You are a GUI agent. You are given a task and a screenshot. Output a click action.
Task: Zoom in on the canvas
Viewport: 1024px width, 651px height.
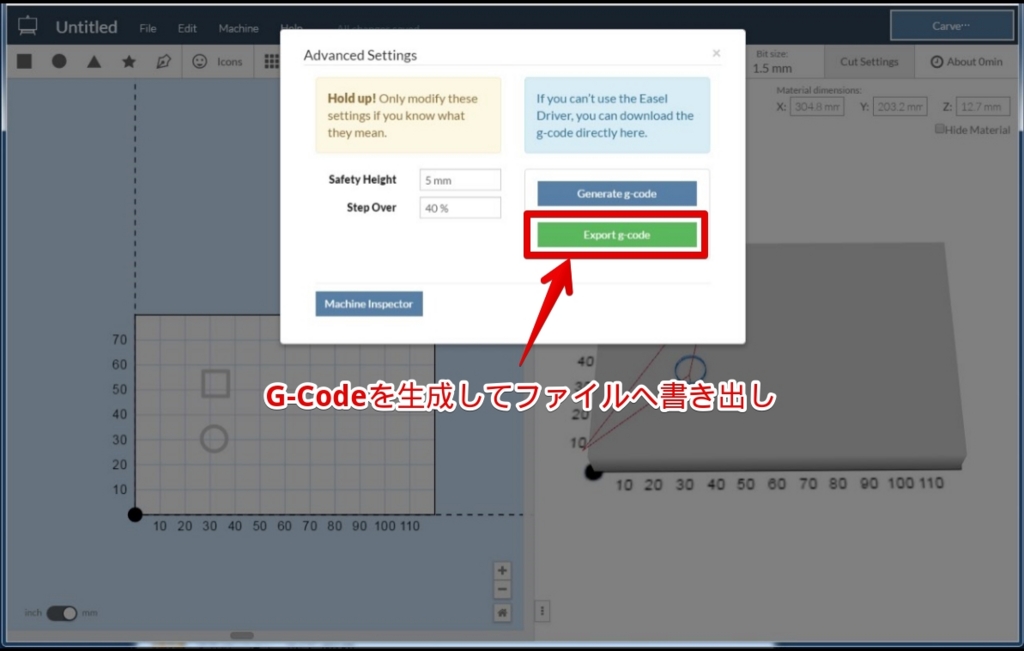point(502,570)
